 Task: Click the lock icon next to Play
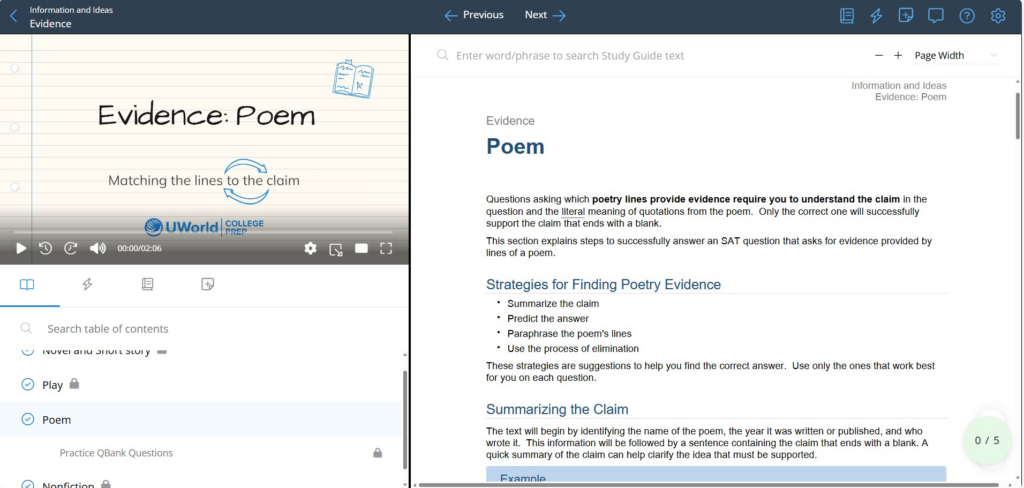click(74, 383)
